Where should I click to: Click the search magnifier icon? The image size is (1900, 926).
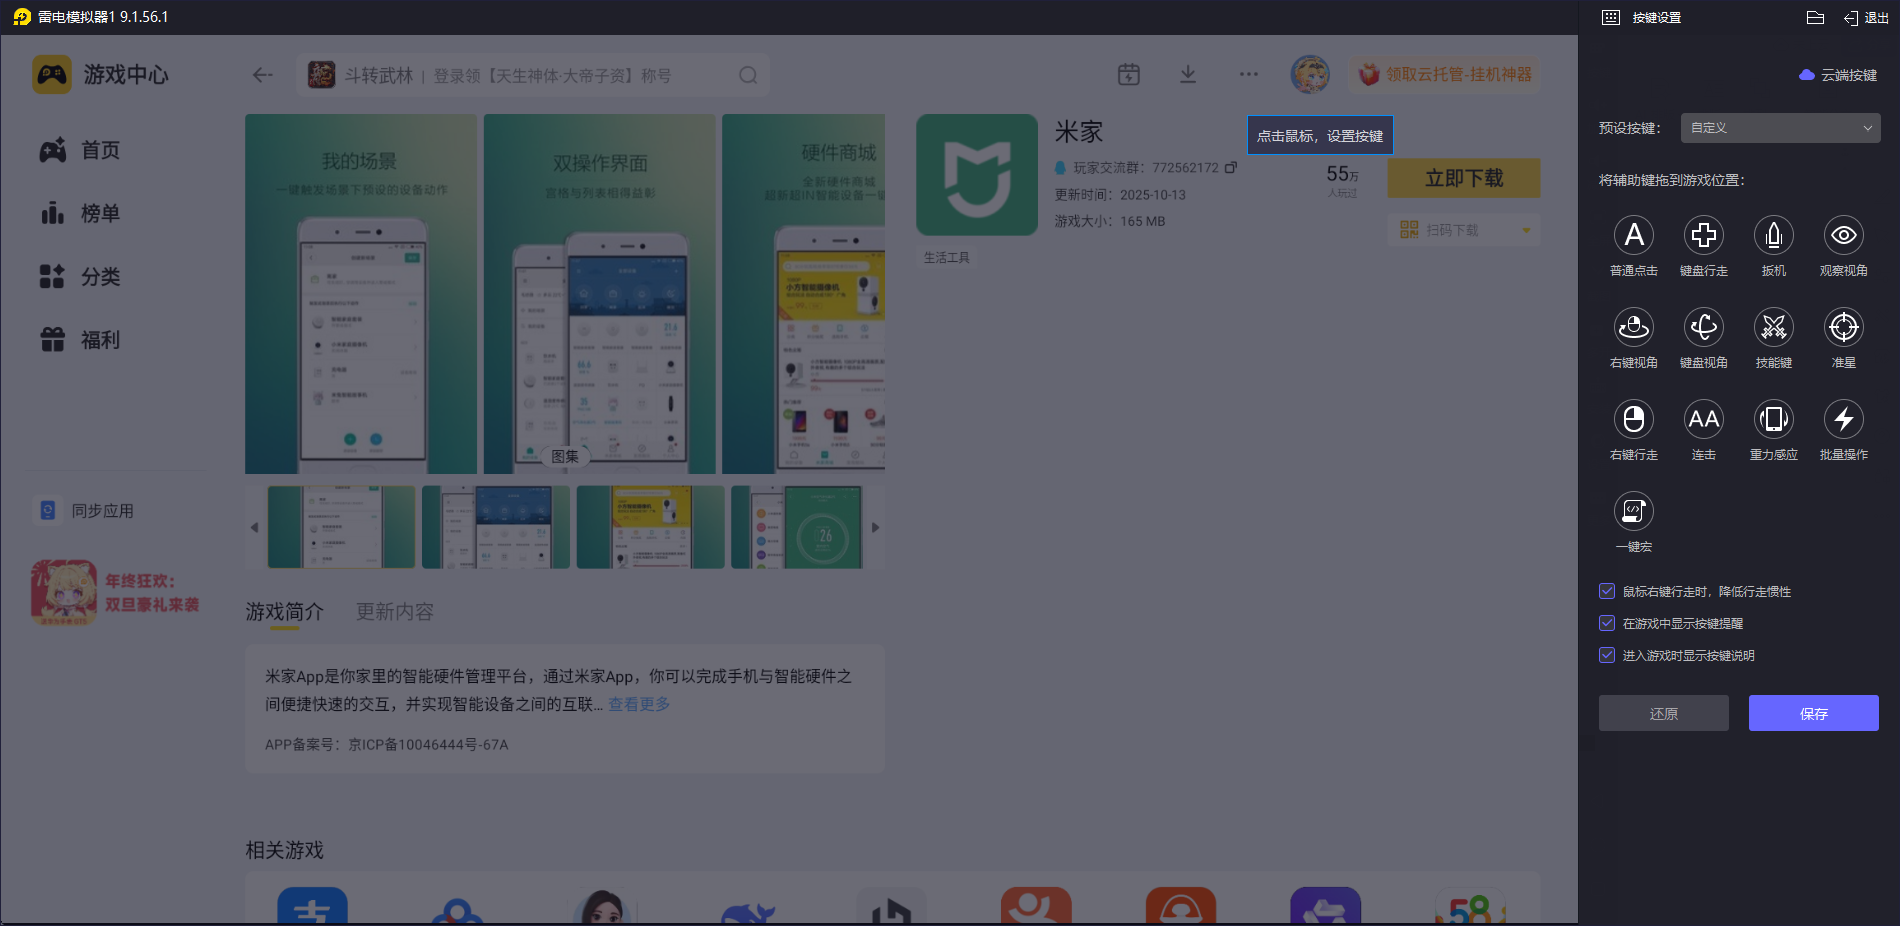click(748, 75)
